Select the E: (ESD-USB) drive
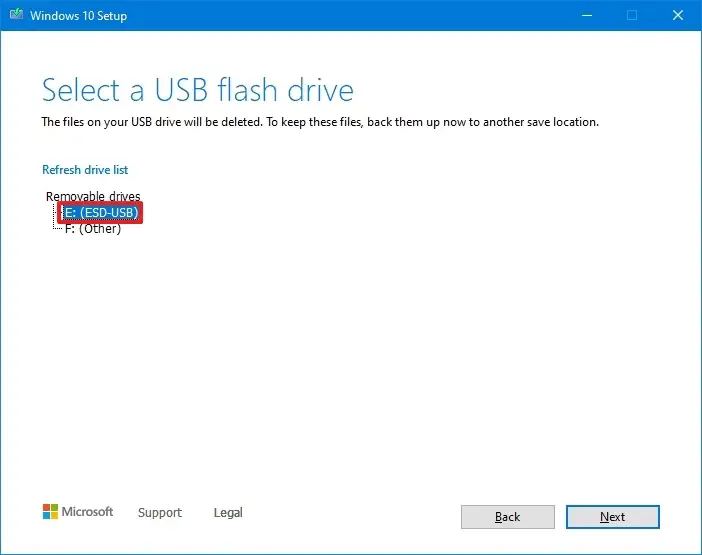The width and height of the screenshot is (702, 555). tap(100, 212)
